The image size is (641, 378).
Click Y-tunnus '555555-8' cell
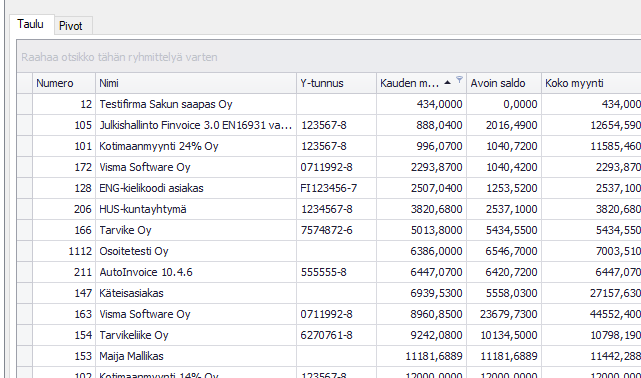pos(336,272)
